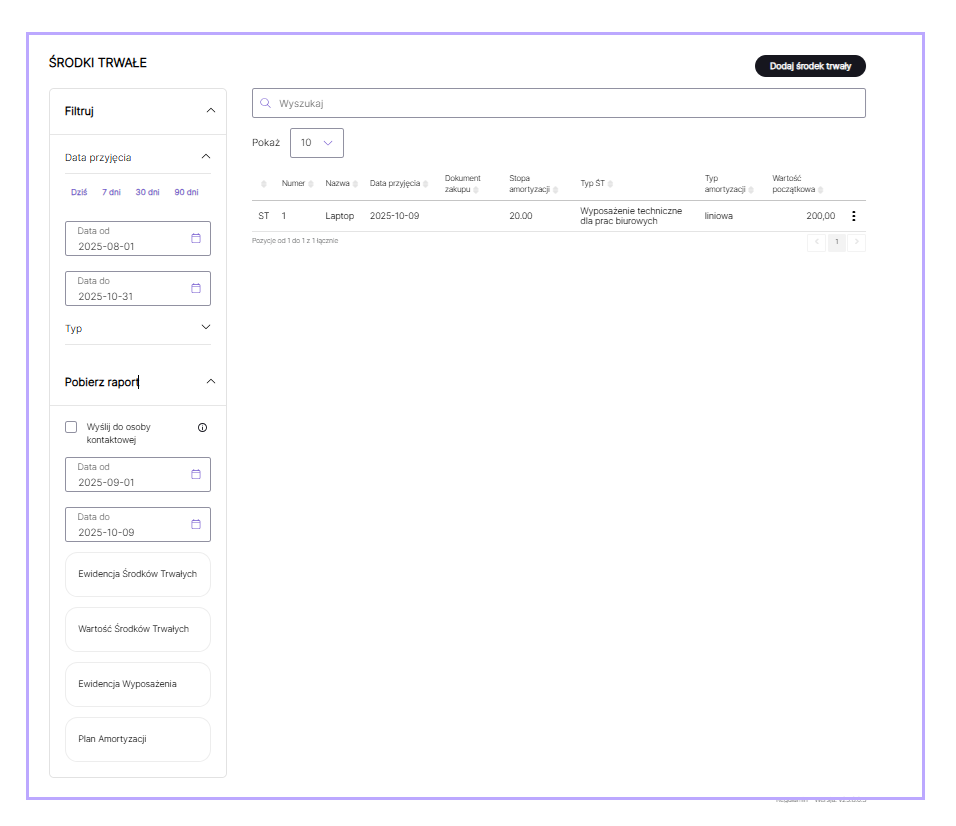Click the Wyszukaj search field
956x826 pixels.
(558, 103)
